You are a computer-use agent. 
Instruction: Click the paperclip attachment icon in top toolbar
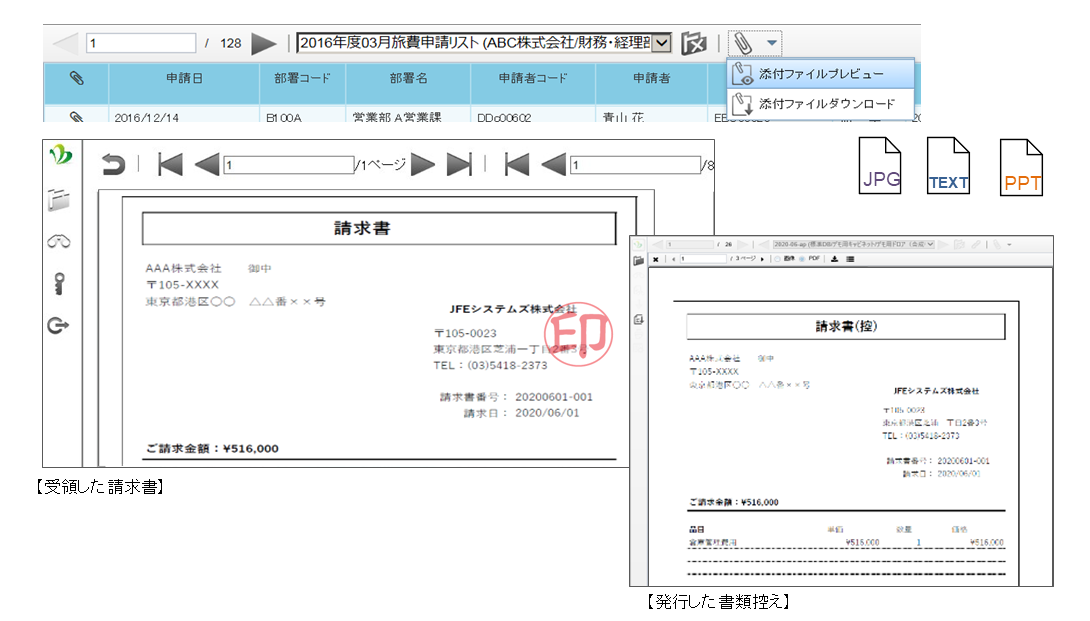click(742, 43)
